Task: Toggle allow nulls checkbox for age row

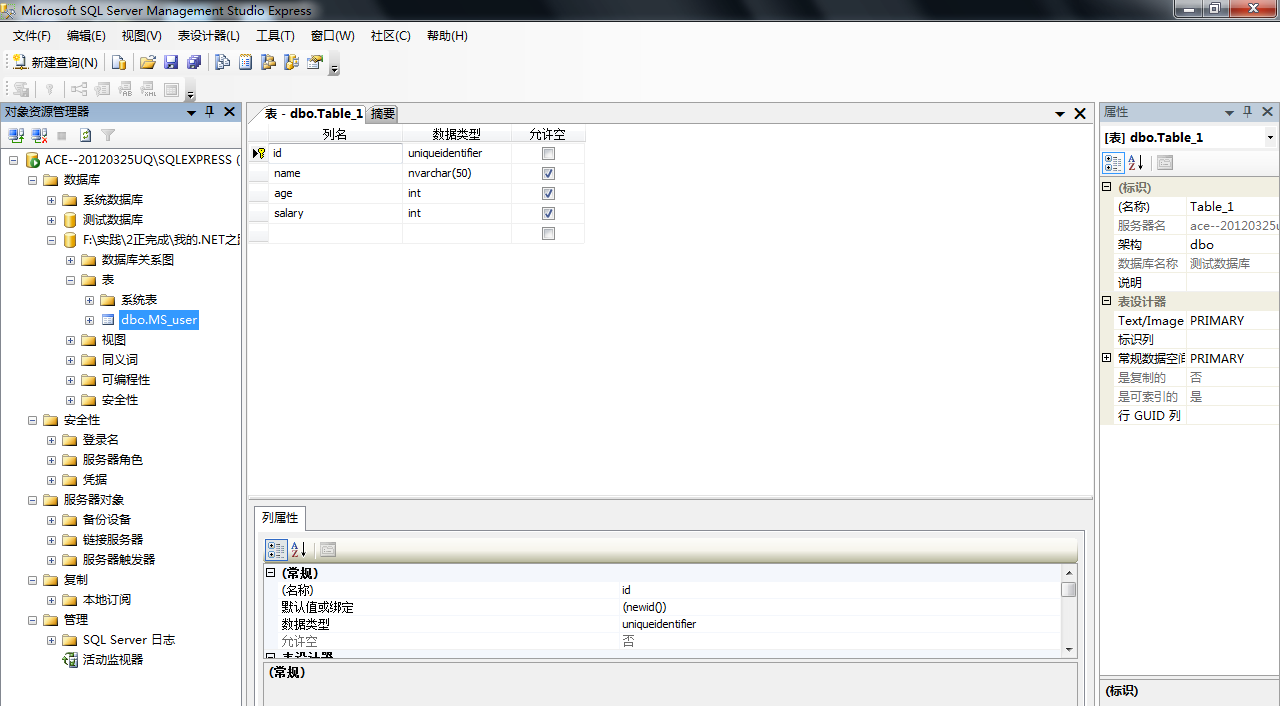Action: click(x=548, y=193)
